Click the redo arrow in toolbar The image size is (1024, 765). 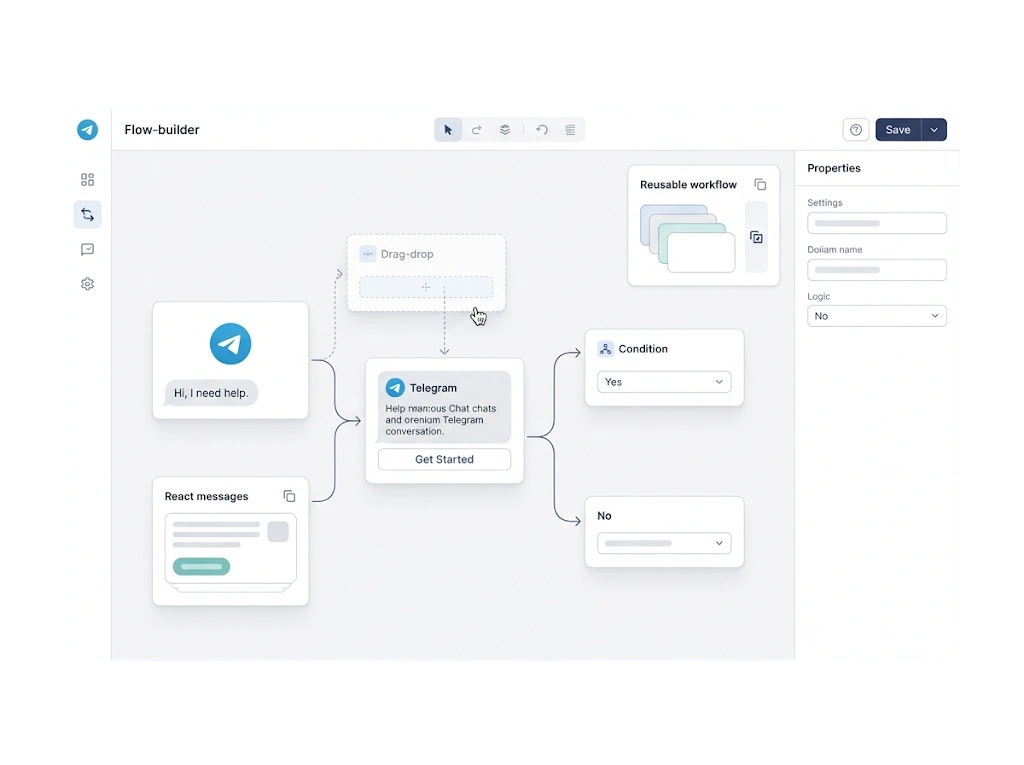(477, 129)
